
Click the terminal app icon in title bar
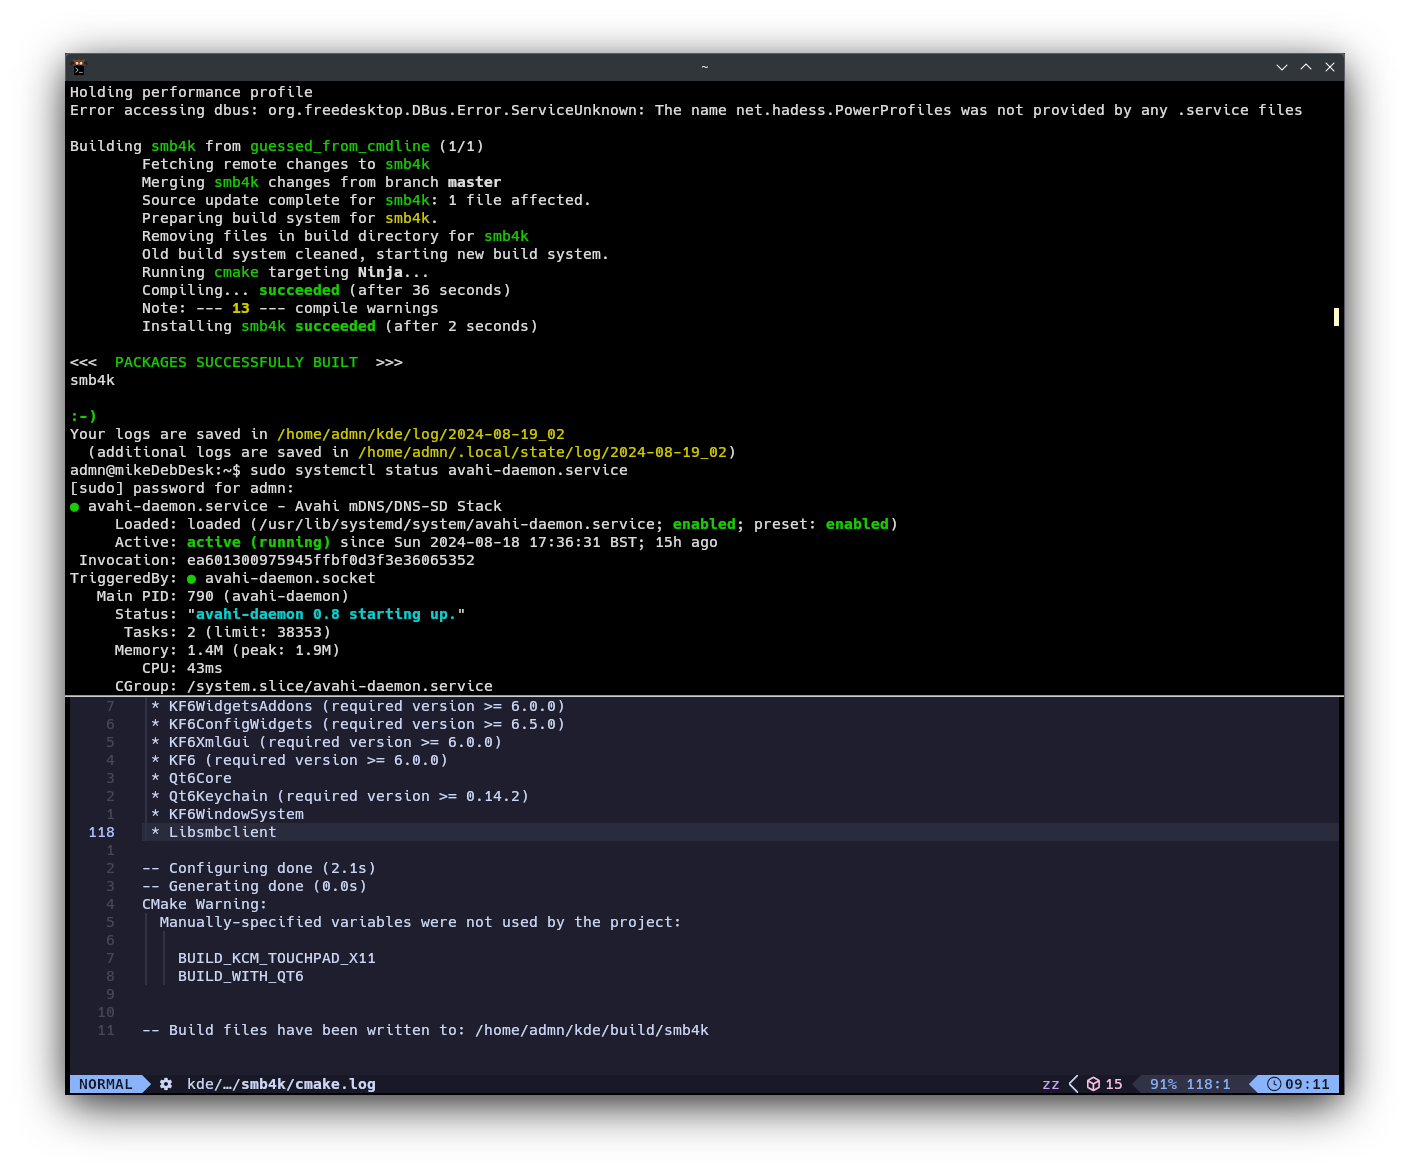pyautogui.click(x=79, y=67)
